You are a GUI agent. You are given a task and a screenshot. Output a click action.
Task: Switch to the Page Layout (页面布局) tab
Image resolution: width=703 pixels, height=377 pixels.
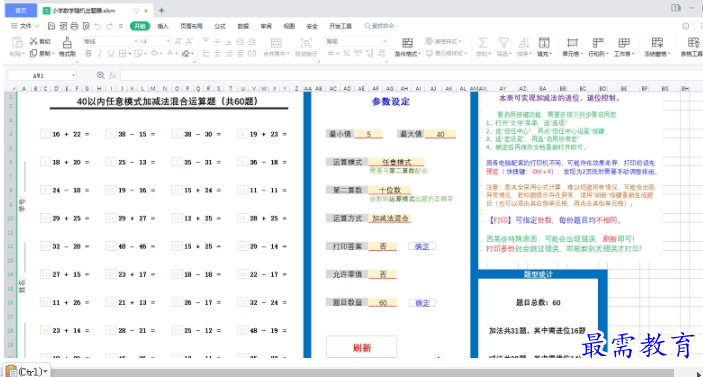click(x=191, y=26)
